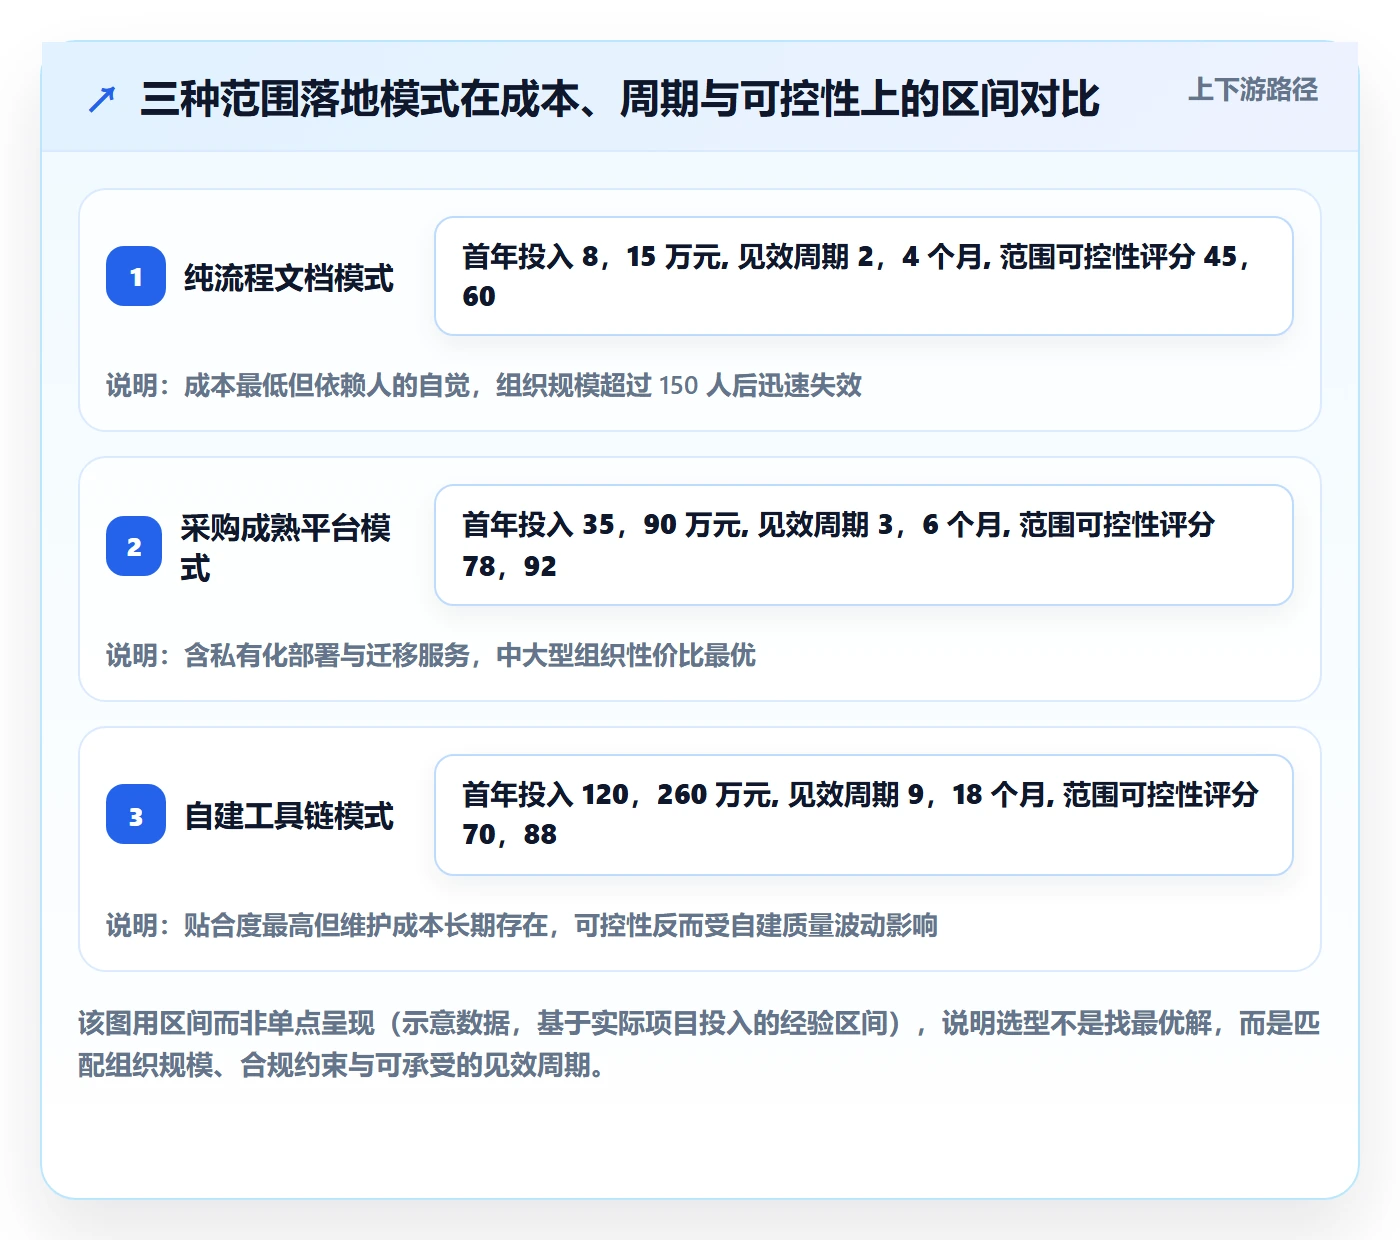Image resolution: width=1400 pixels, height=1240 pixels.
Task: Open the 上下游路径 label in the header
Action: pyautogui.click(x=1253, y=90)
